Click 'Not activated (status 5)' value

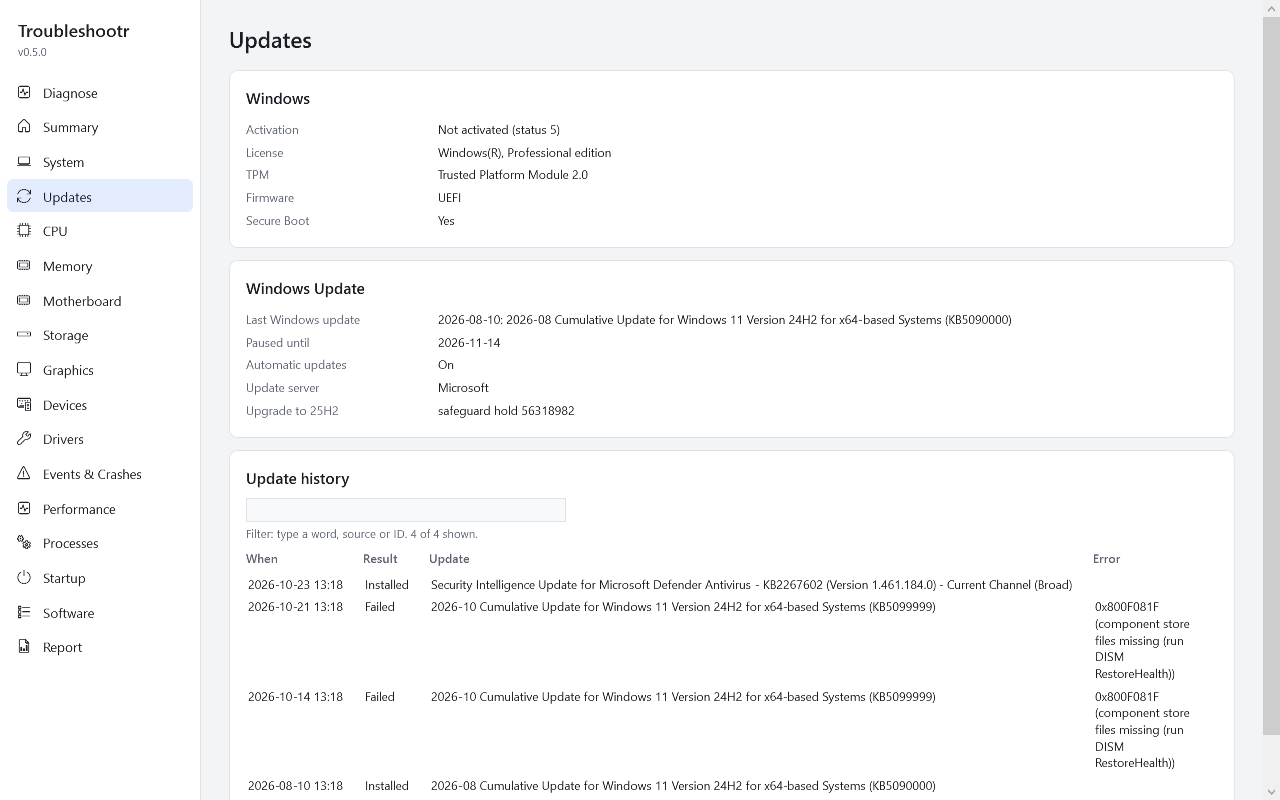499,130
